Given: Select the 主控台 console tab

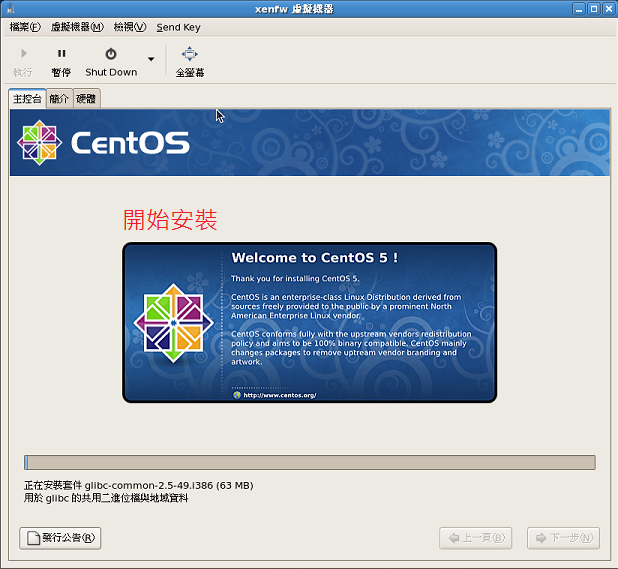Looking at the screenshot, I should click(27, 99).
